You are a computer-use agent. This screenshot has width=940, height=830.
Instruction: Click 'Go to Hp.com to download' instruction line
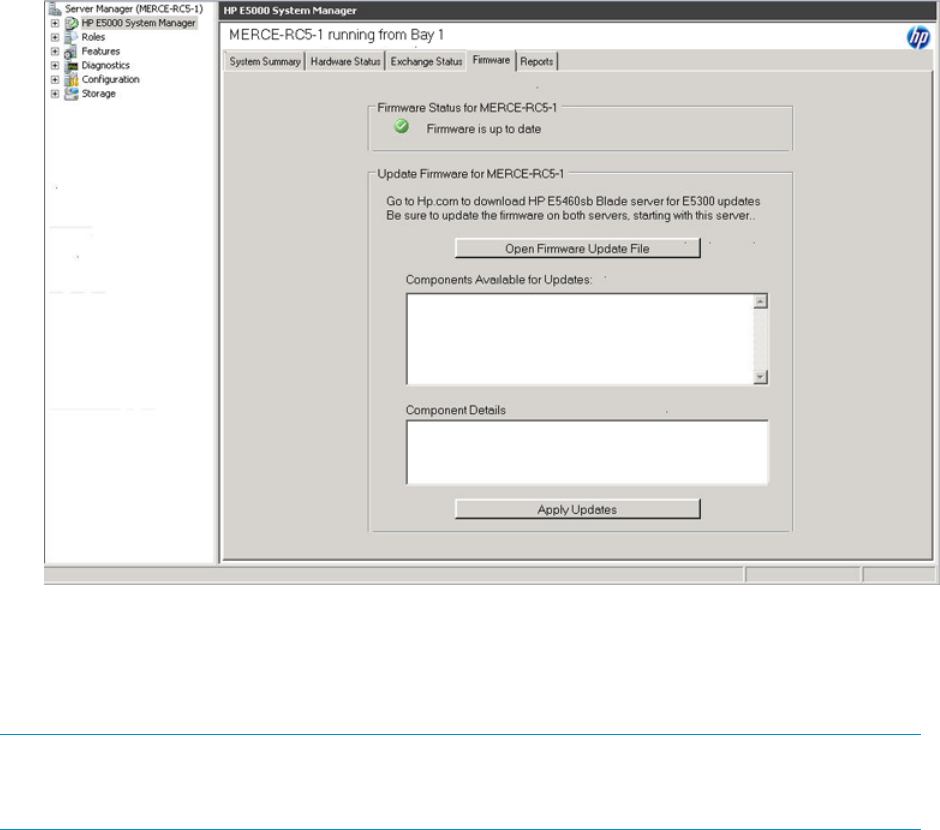(573, 201)
